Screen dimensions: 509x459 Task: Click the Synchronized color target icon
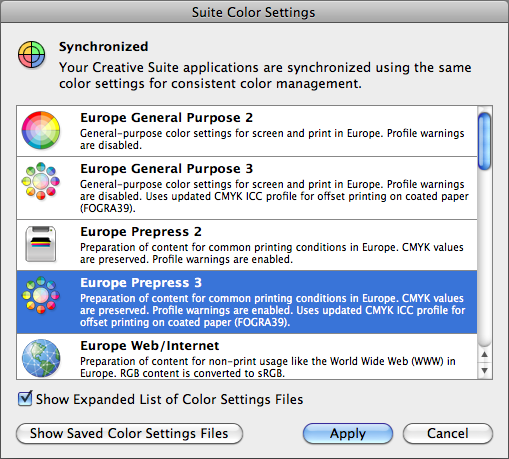[31, 54]
